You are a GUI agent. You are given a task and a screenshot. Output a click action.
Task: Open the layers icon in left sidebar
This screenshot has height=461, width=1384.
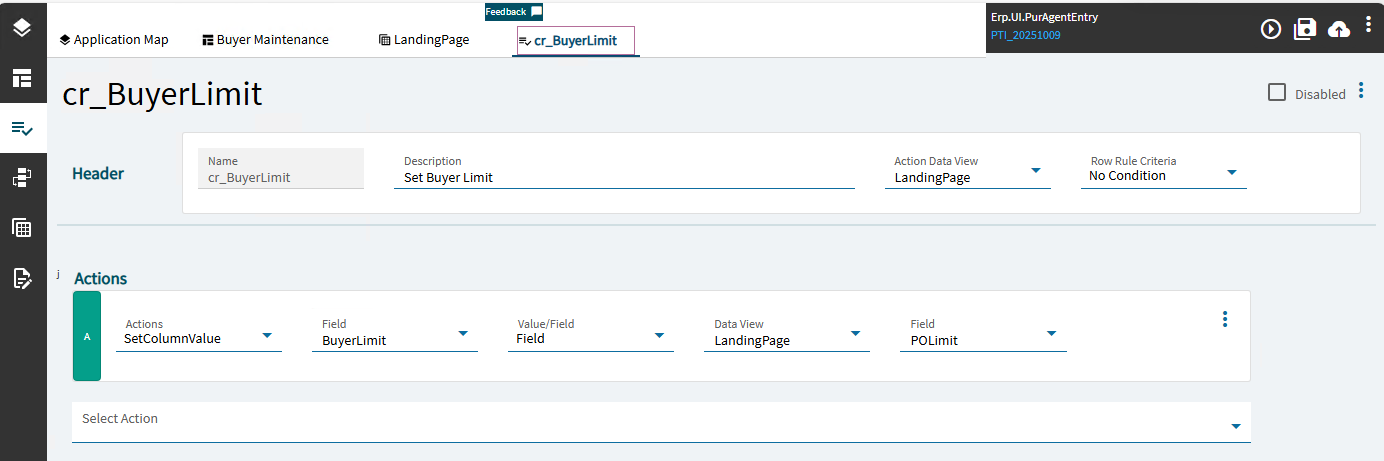pyautogui.click(x=22, y=27)
